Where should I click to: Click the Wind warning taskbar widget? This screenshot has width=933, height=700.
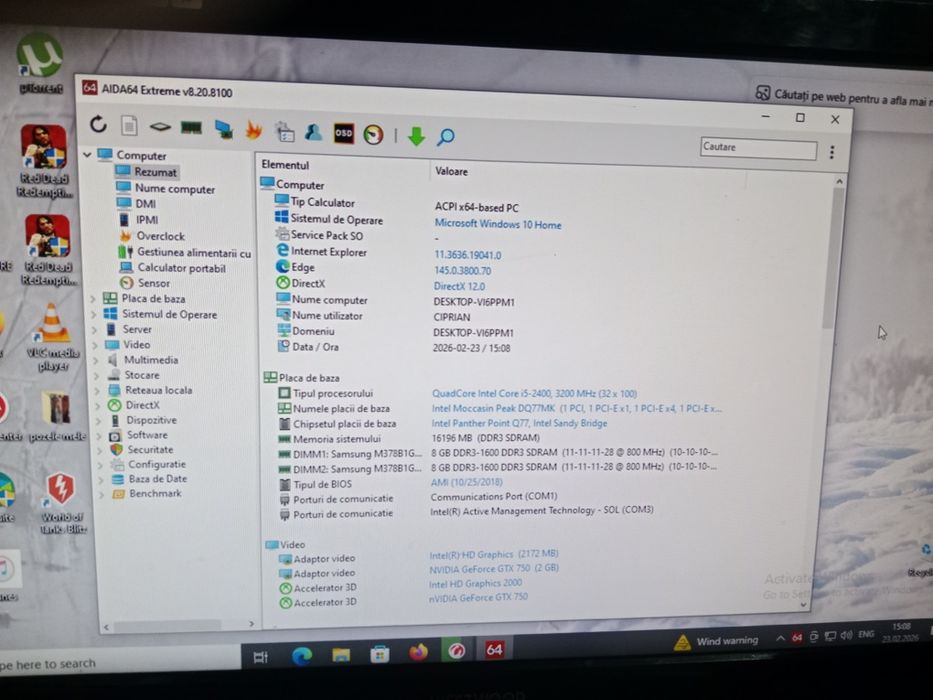[716, 641]
